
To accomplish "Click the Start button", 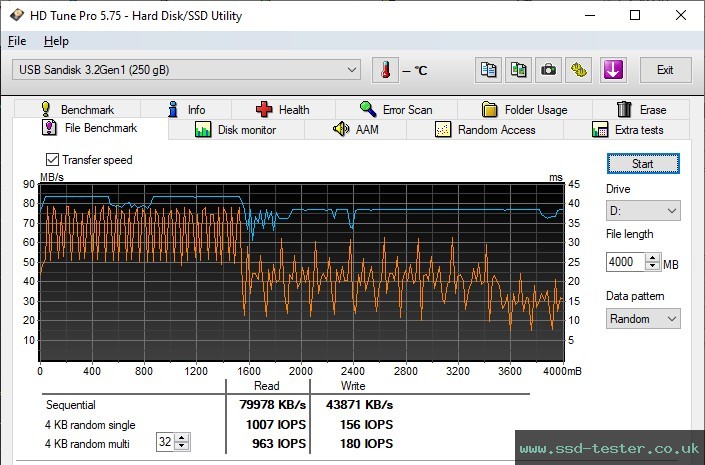I will pyautogui.click(x=643, y=164).
